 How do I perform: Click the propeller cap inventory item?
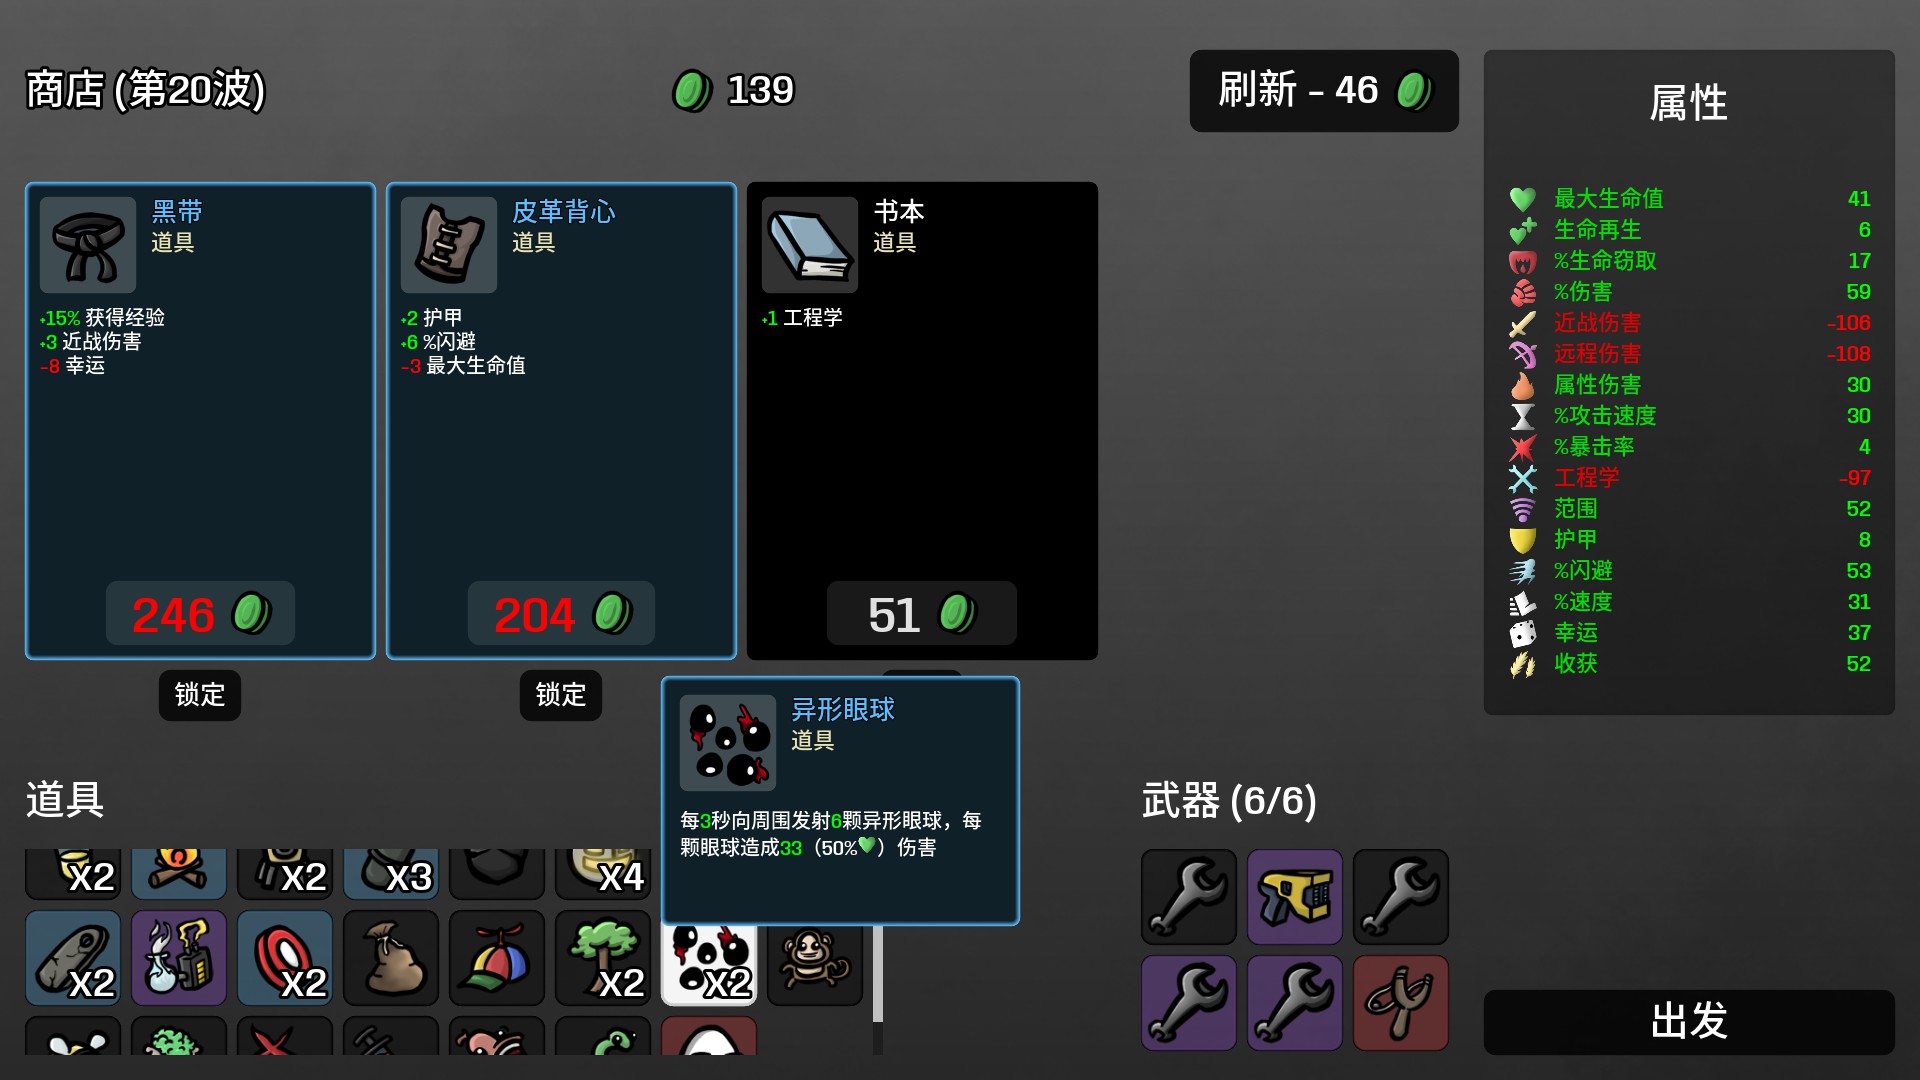(497, 958)
